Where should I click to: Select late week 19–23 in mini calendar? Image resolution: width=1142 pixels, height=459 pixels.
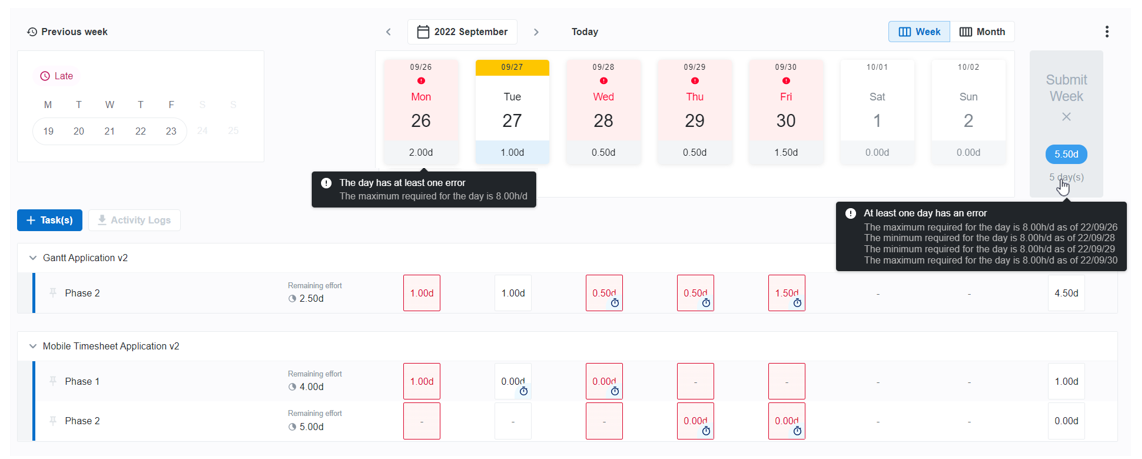109,131
